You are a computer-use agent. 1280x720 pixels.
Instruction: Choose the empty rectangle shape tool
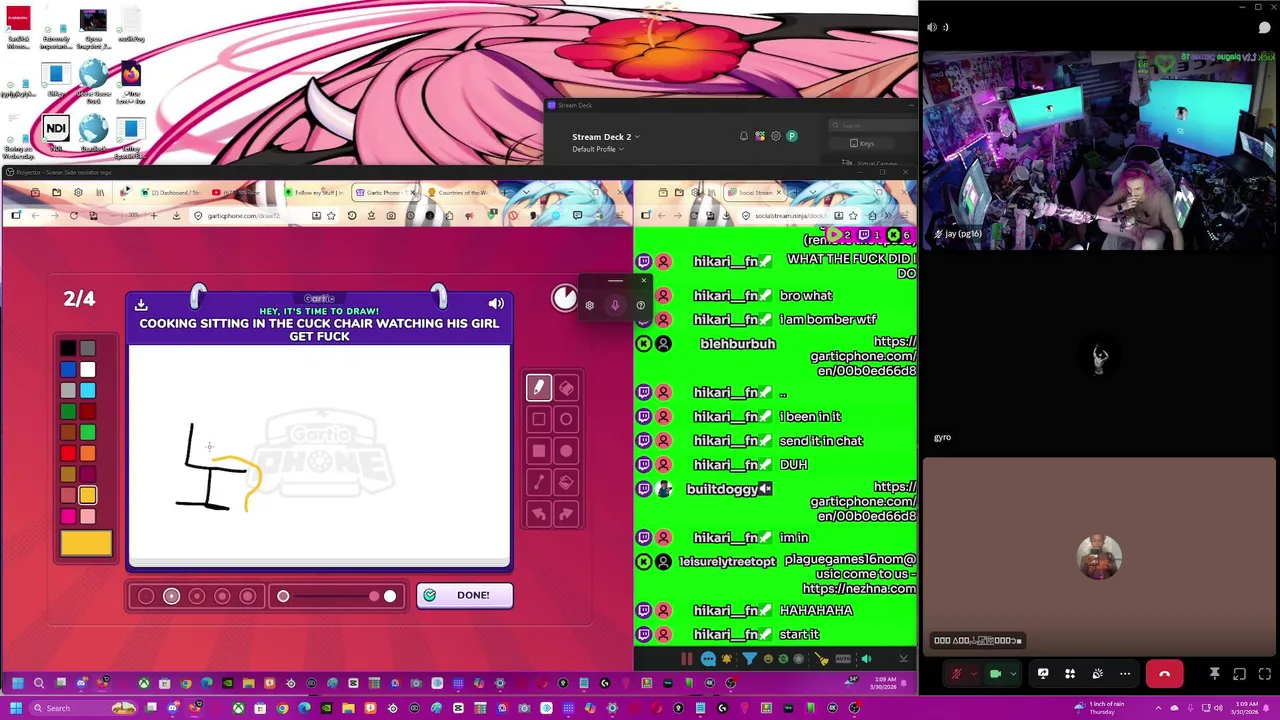pos(539,420)
